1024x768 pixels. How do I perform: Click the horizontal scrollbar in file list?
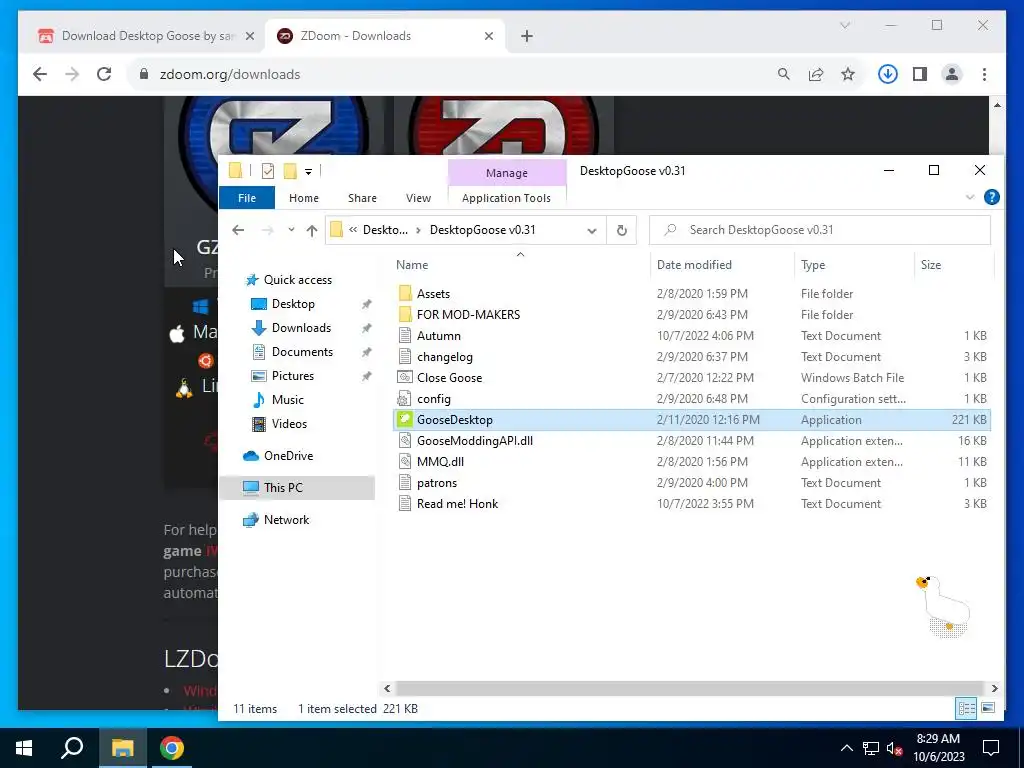click(x=690, y=688)
